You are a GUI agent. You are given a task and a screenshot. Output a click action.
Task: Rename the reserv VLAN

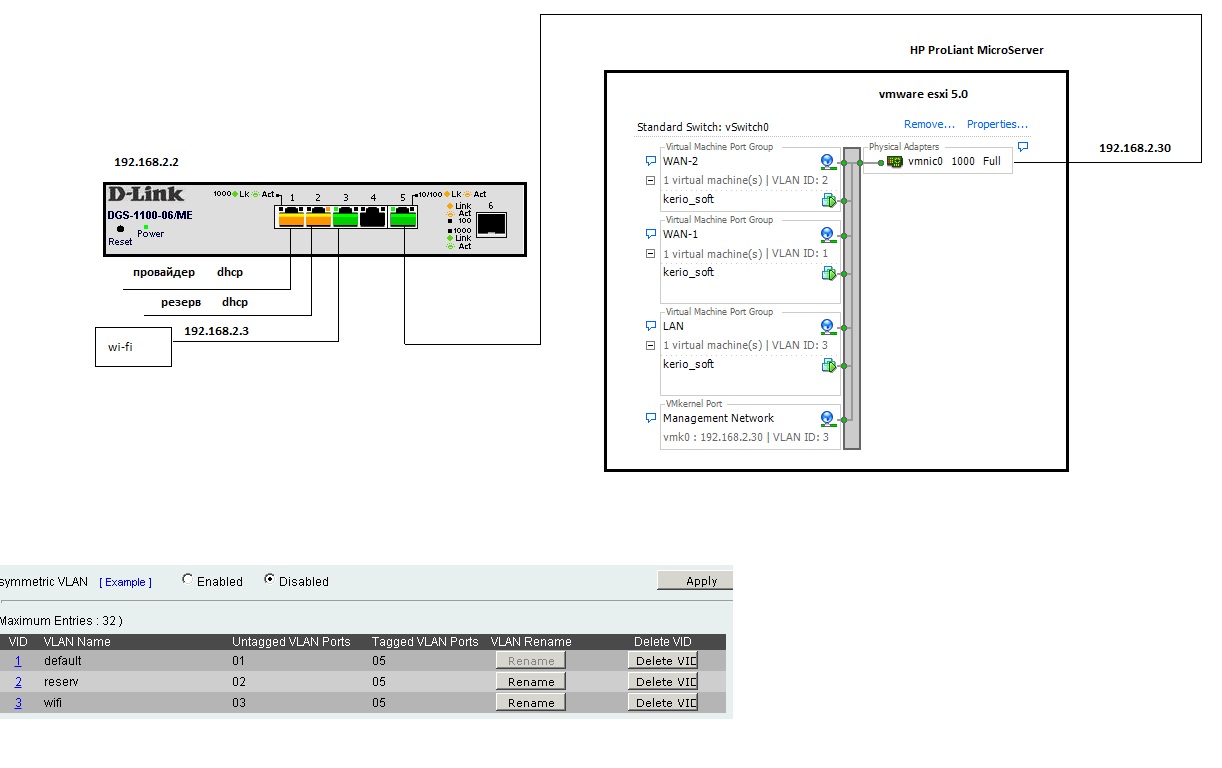[531, 682]
